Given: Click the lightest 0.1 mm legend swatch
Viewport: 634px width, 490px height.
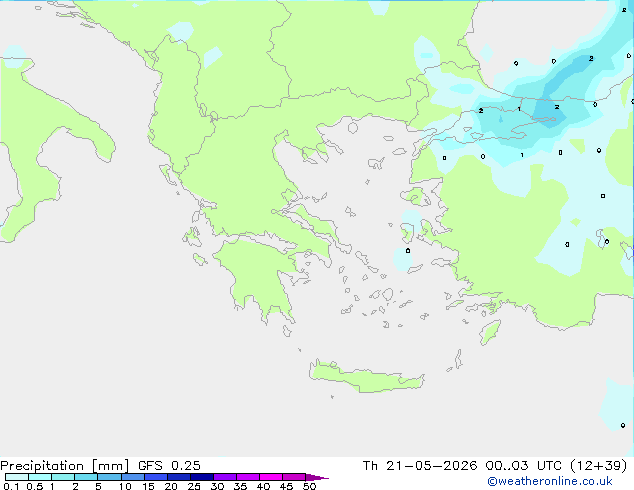Looking at the screenshot, I should click(17, 477).
